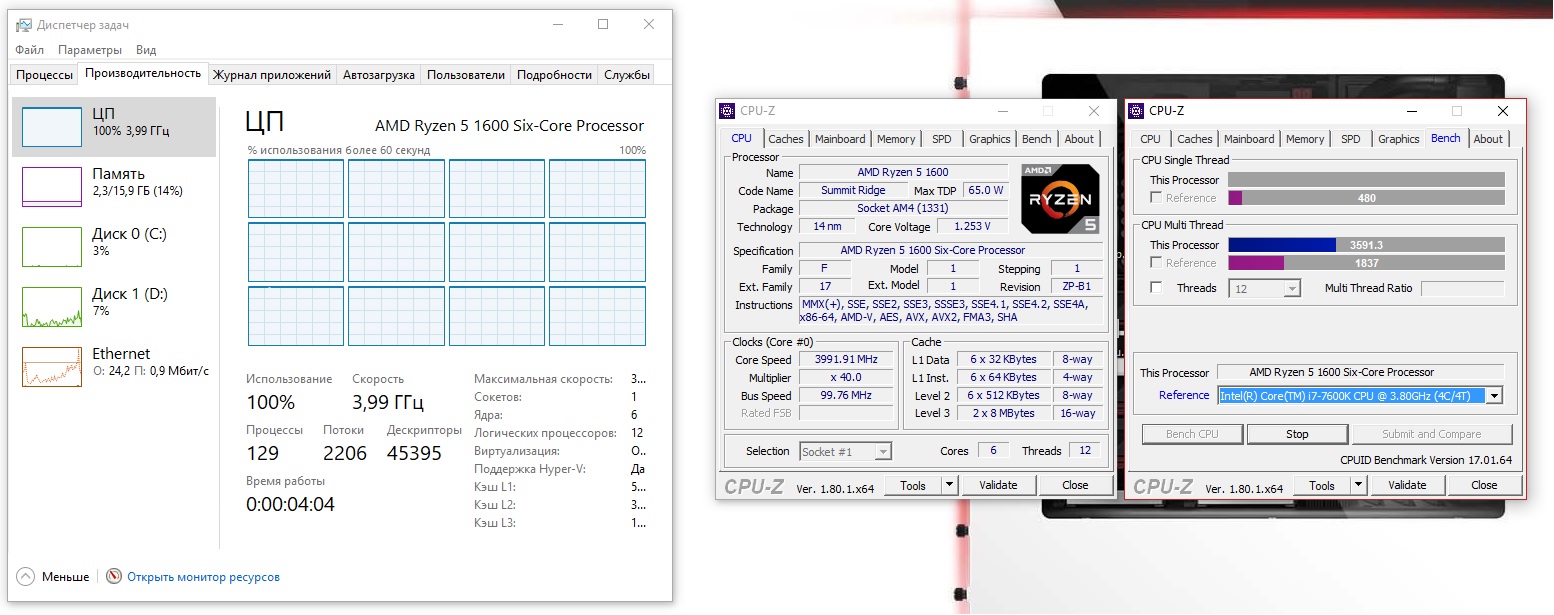Expand Tools dropdown arrow in left CPU-Z
The image size is (1554, 615).
point(950,485)
